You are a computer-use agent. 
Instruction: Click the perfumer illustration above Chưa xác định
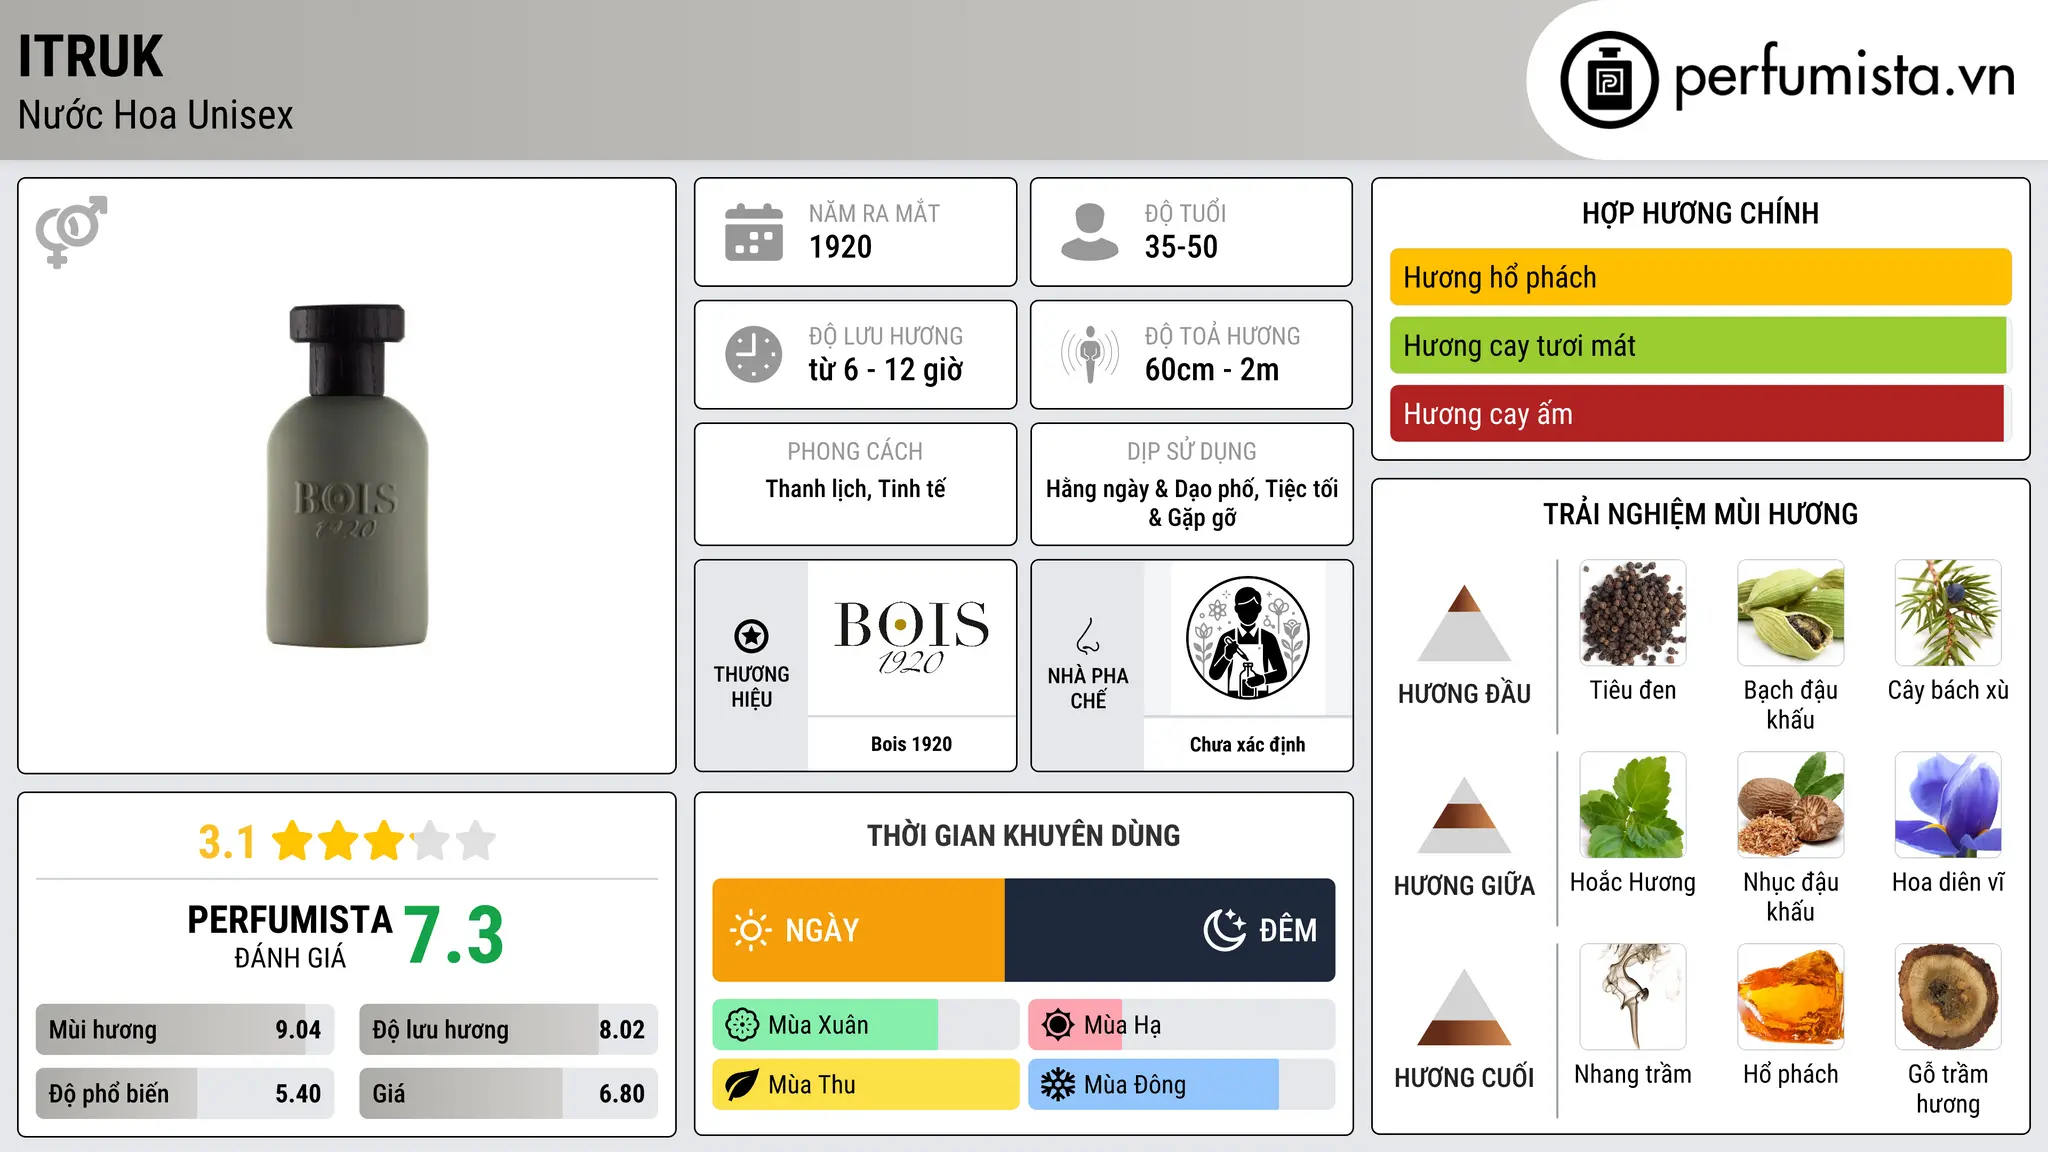(x=1247, y=638)
